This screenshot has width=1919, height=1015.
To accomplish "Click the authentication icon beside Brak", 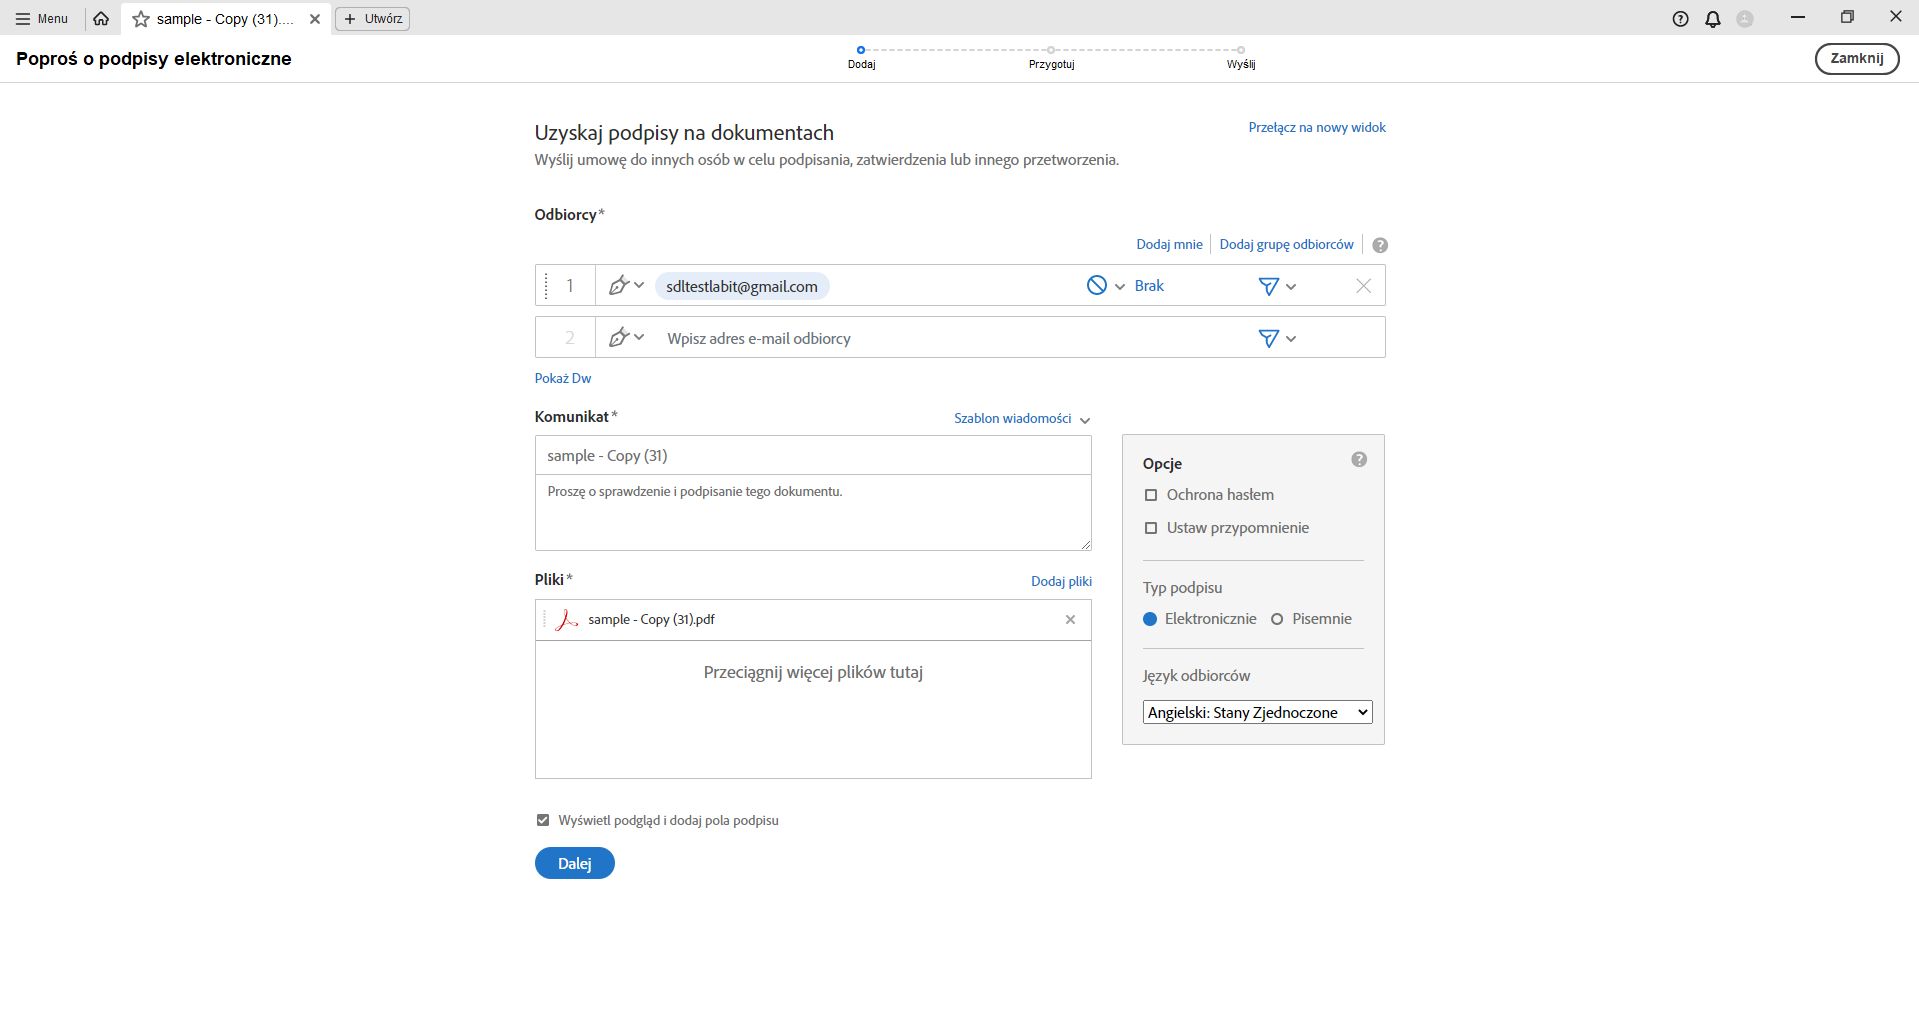I will [1097, 286].
